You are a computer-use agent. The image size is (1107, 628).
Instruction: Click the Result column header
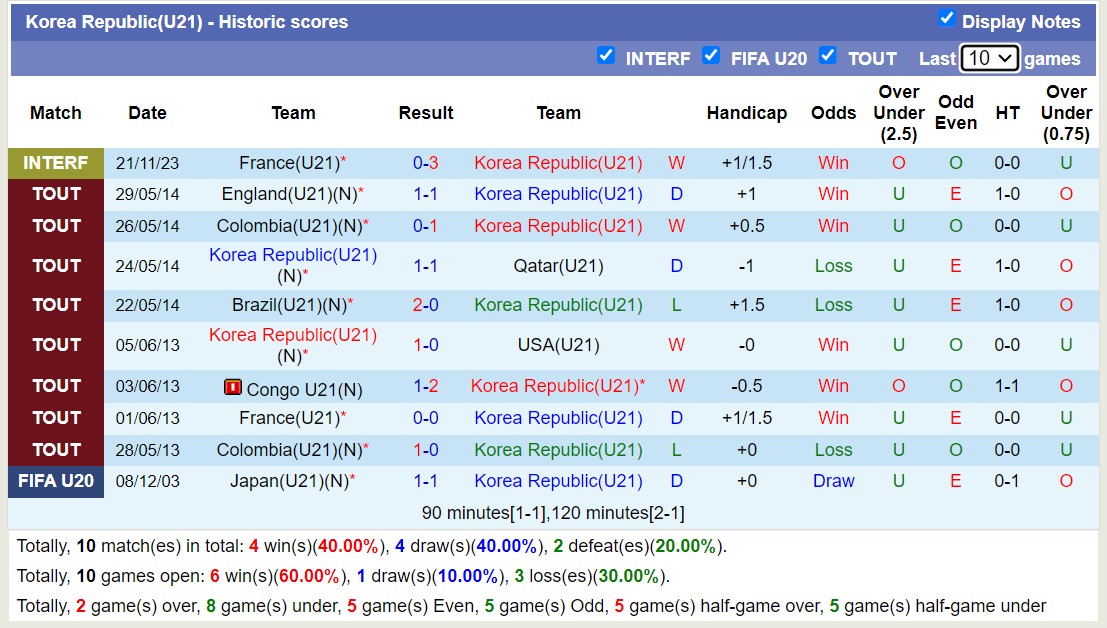pyautogui.click(x=426, y=113)
